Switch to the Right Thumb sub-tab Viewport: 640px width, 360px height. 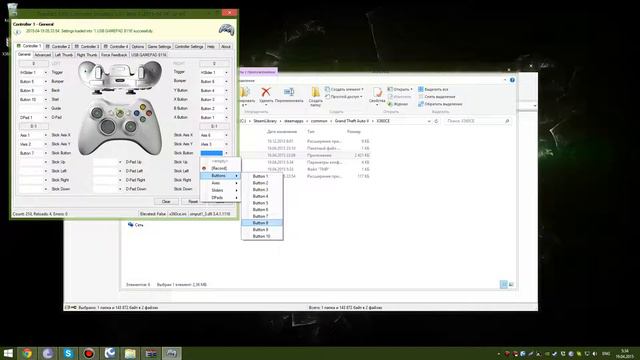pos(87,55)
